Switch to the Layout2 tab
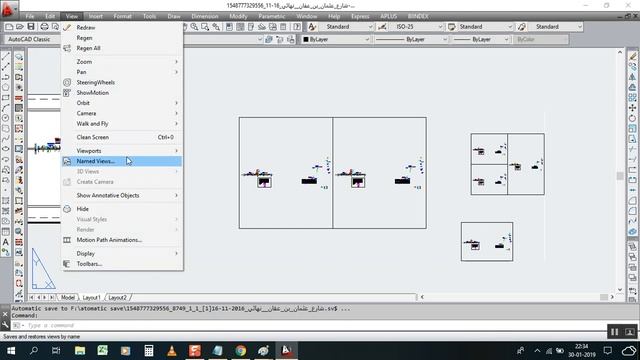640x360 pixels. click(x=118, y=298)
